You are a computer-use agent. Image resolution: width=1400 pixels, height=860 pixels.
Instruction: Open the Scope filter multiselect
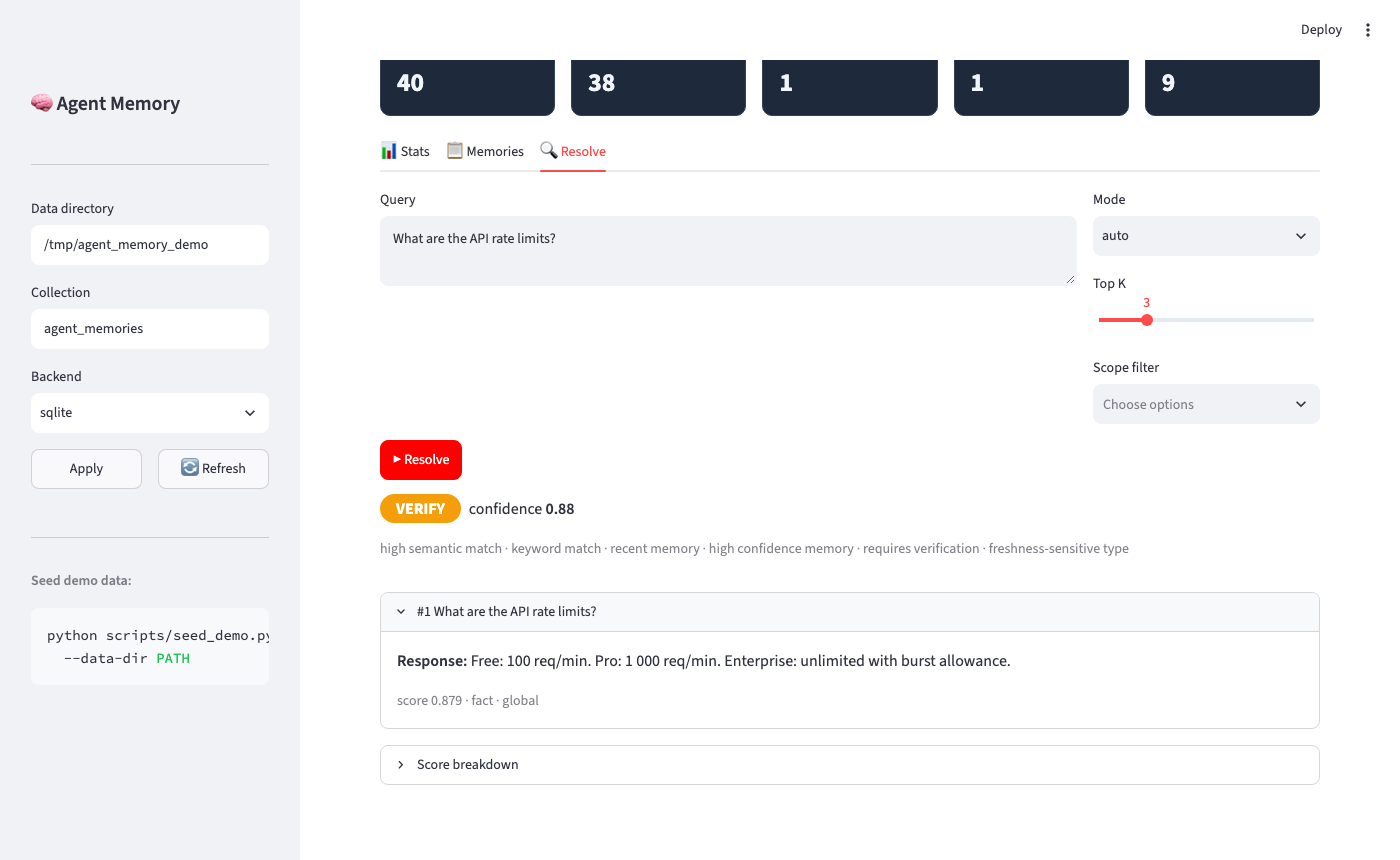click(1206, 404)
